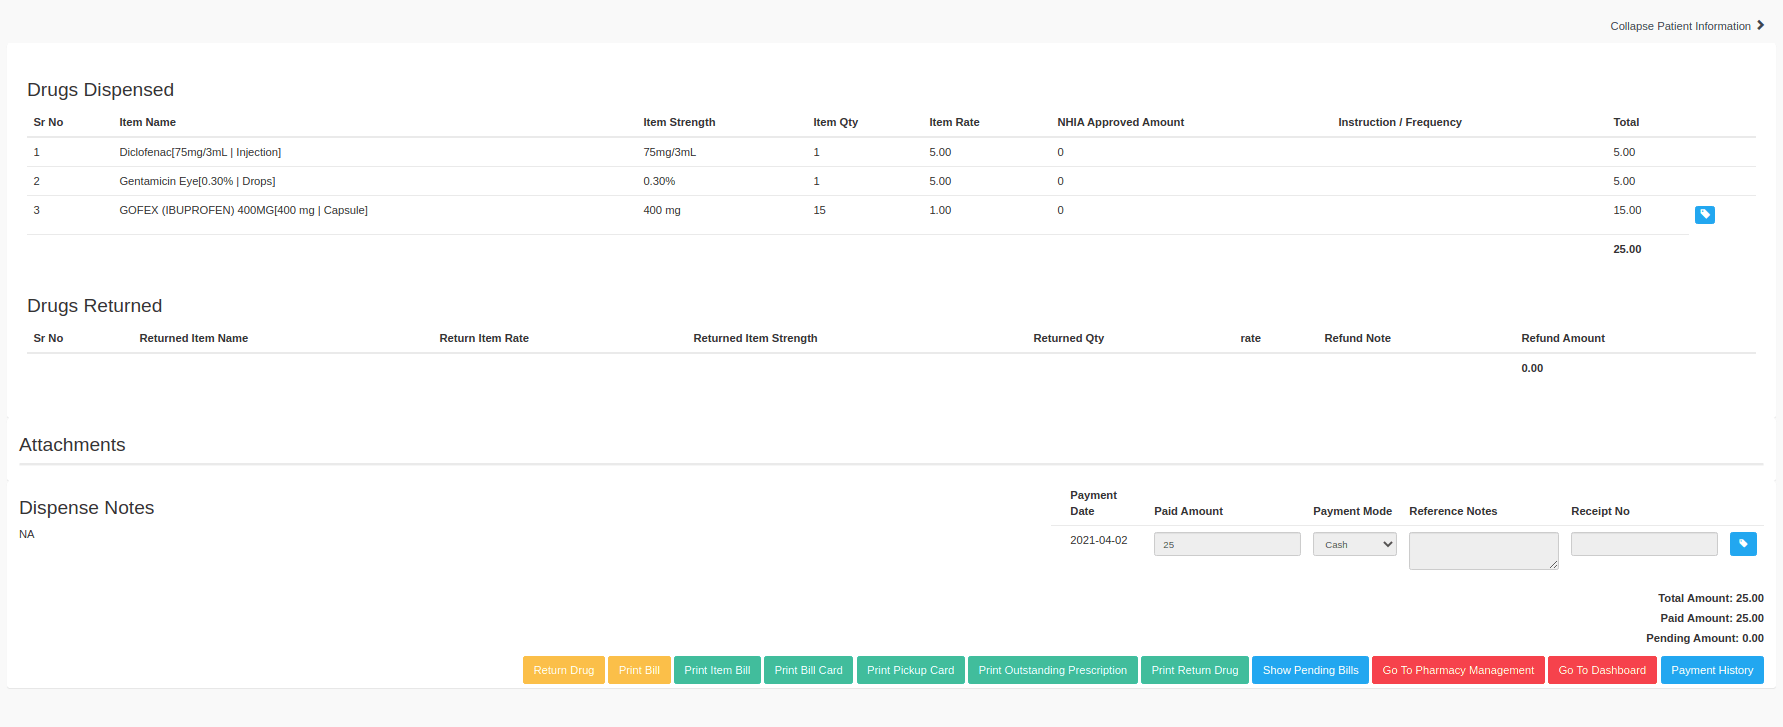
Task: Show pending bills
Action: pyautogui.click(x=1310, y=670)
